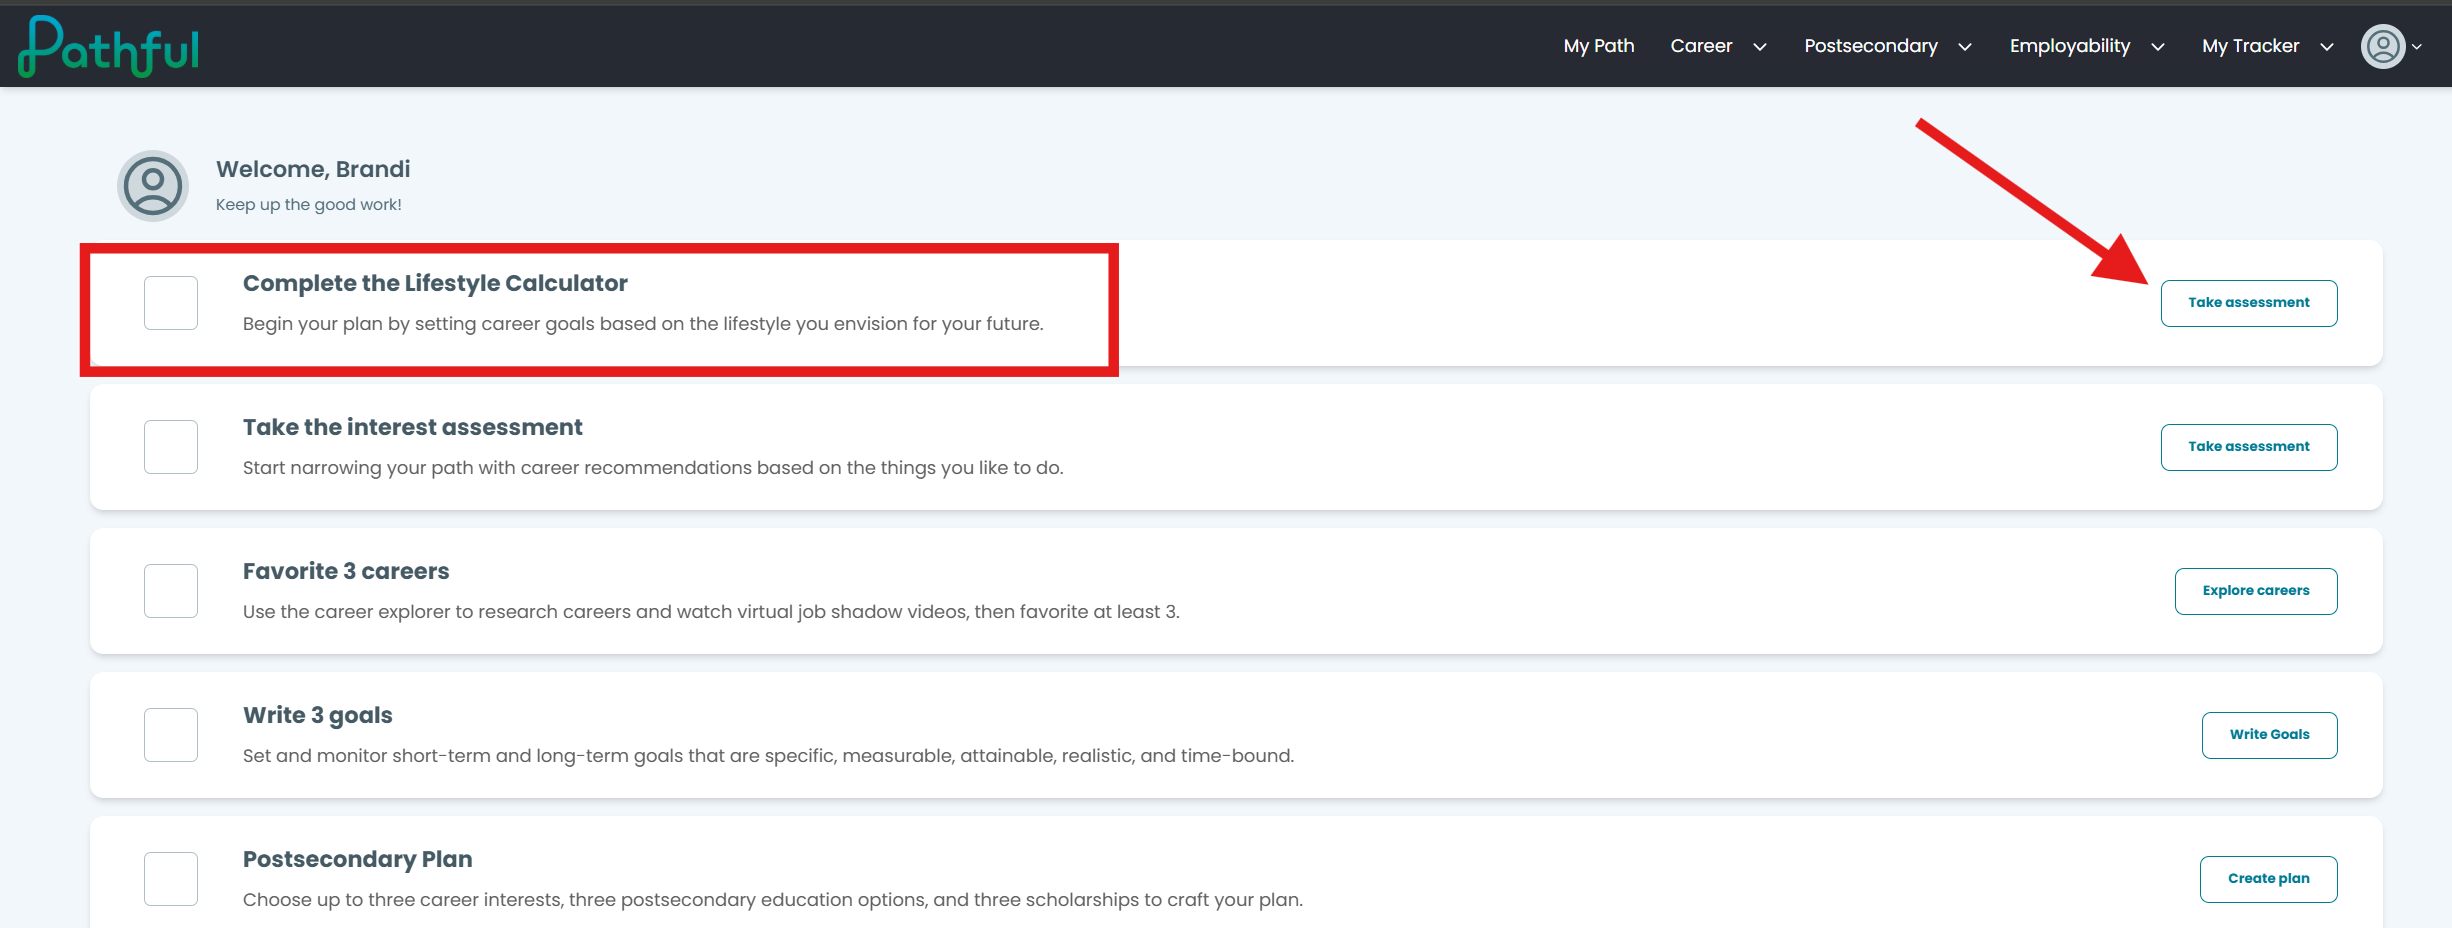Check the Take the interest assessment checkbox
The image size is (2452, 928).
coord(171,447)
